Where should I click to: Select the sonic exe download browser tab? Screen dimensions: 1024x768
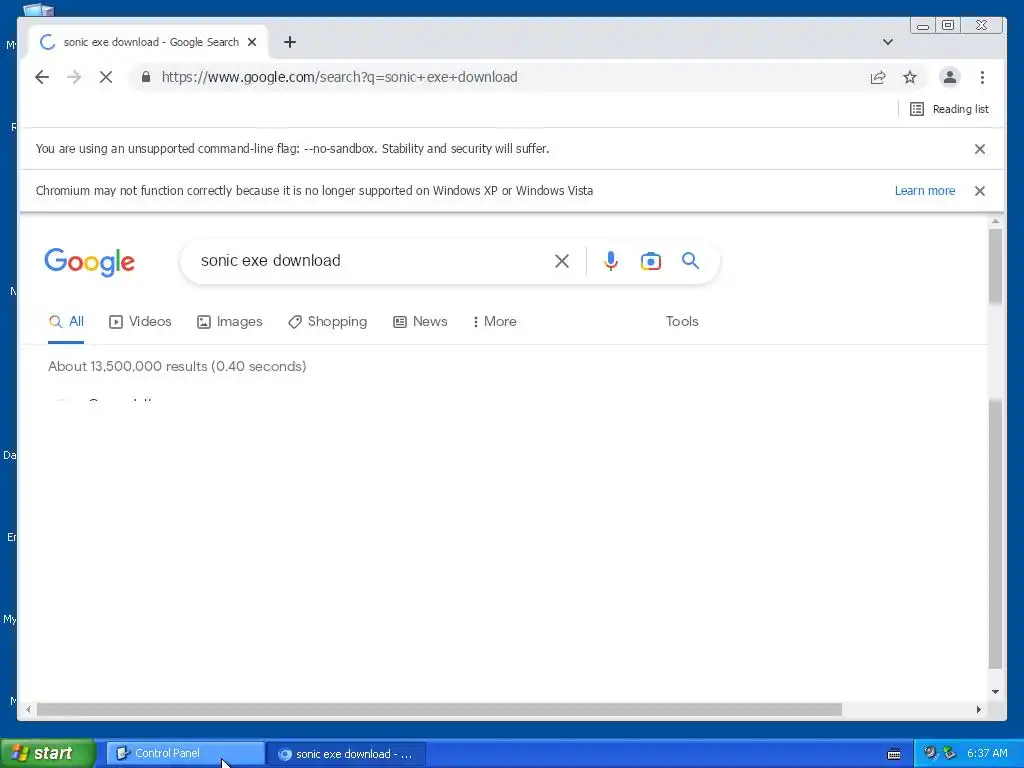click(x=149, y=42)
